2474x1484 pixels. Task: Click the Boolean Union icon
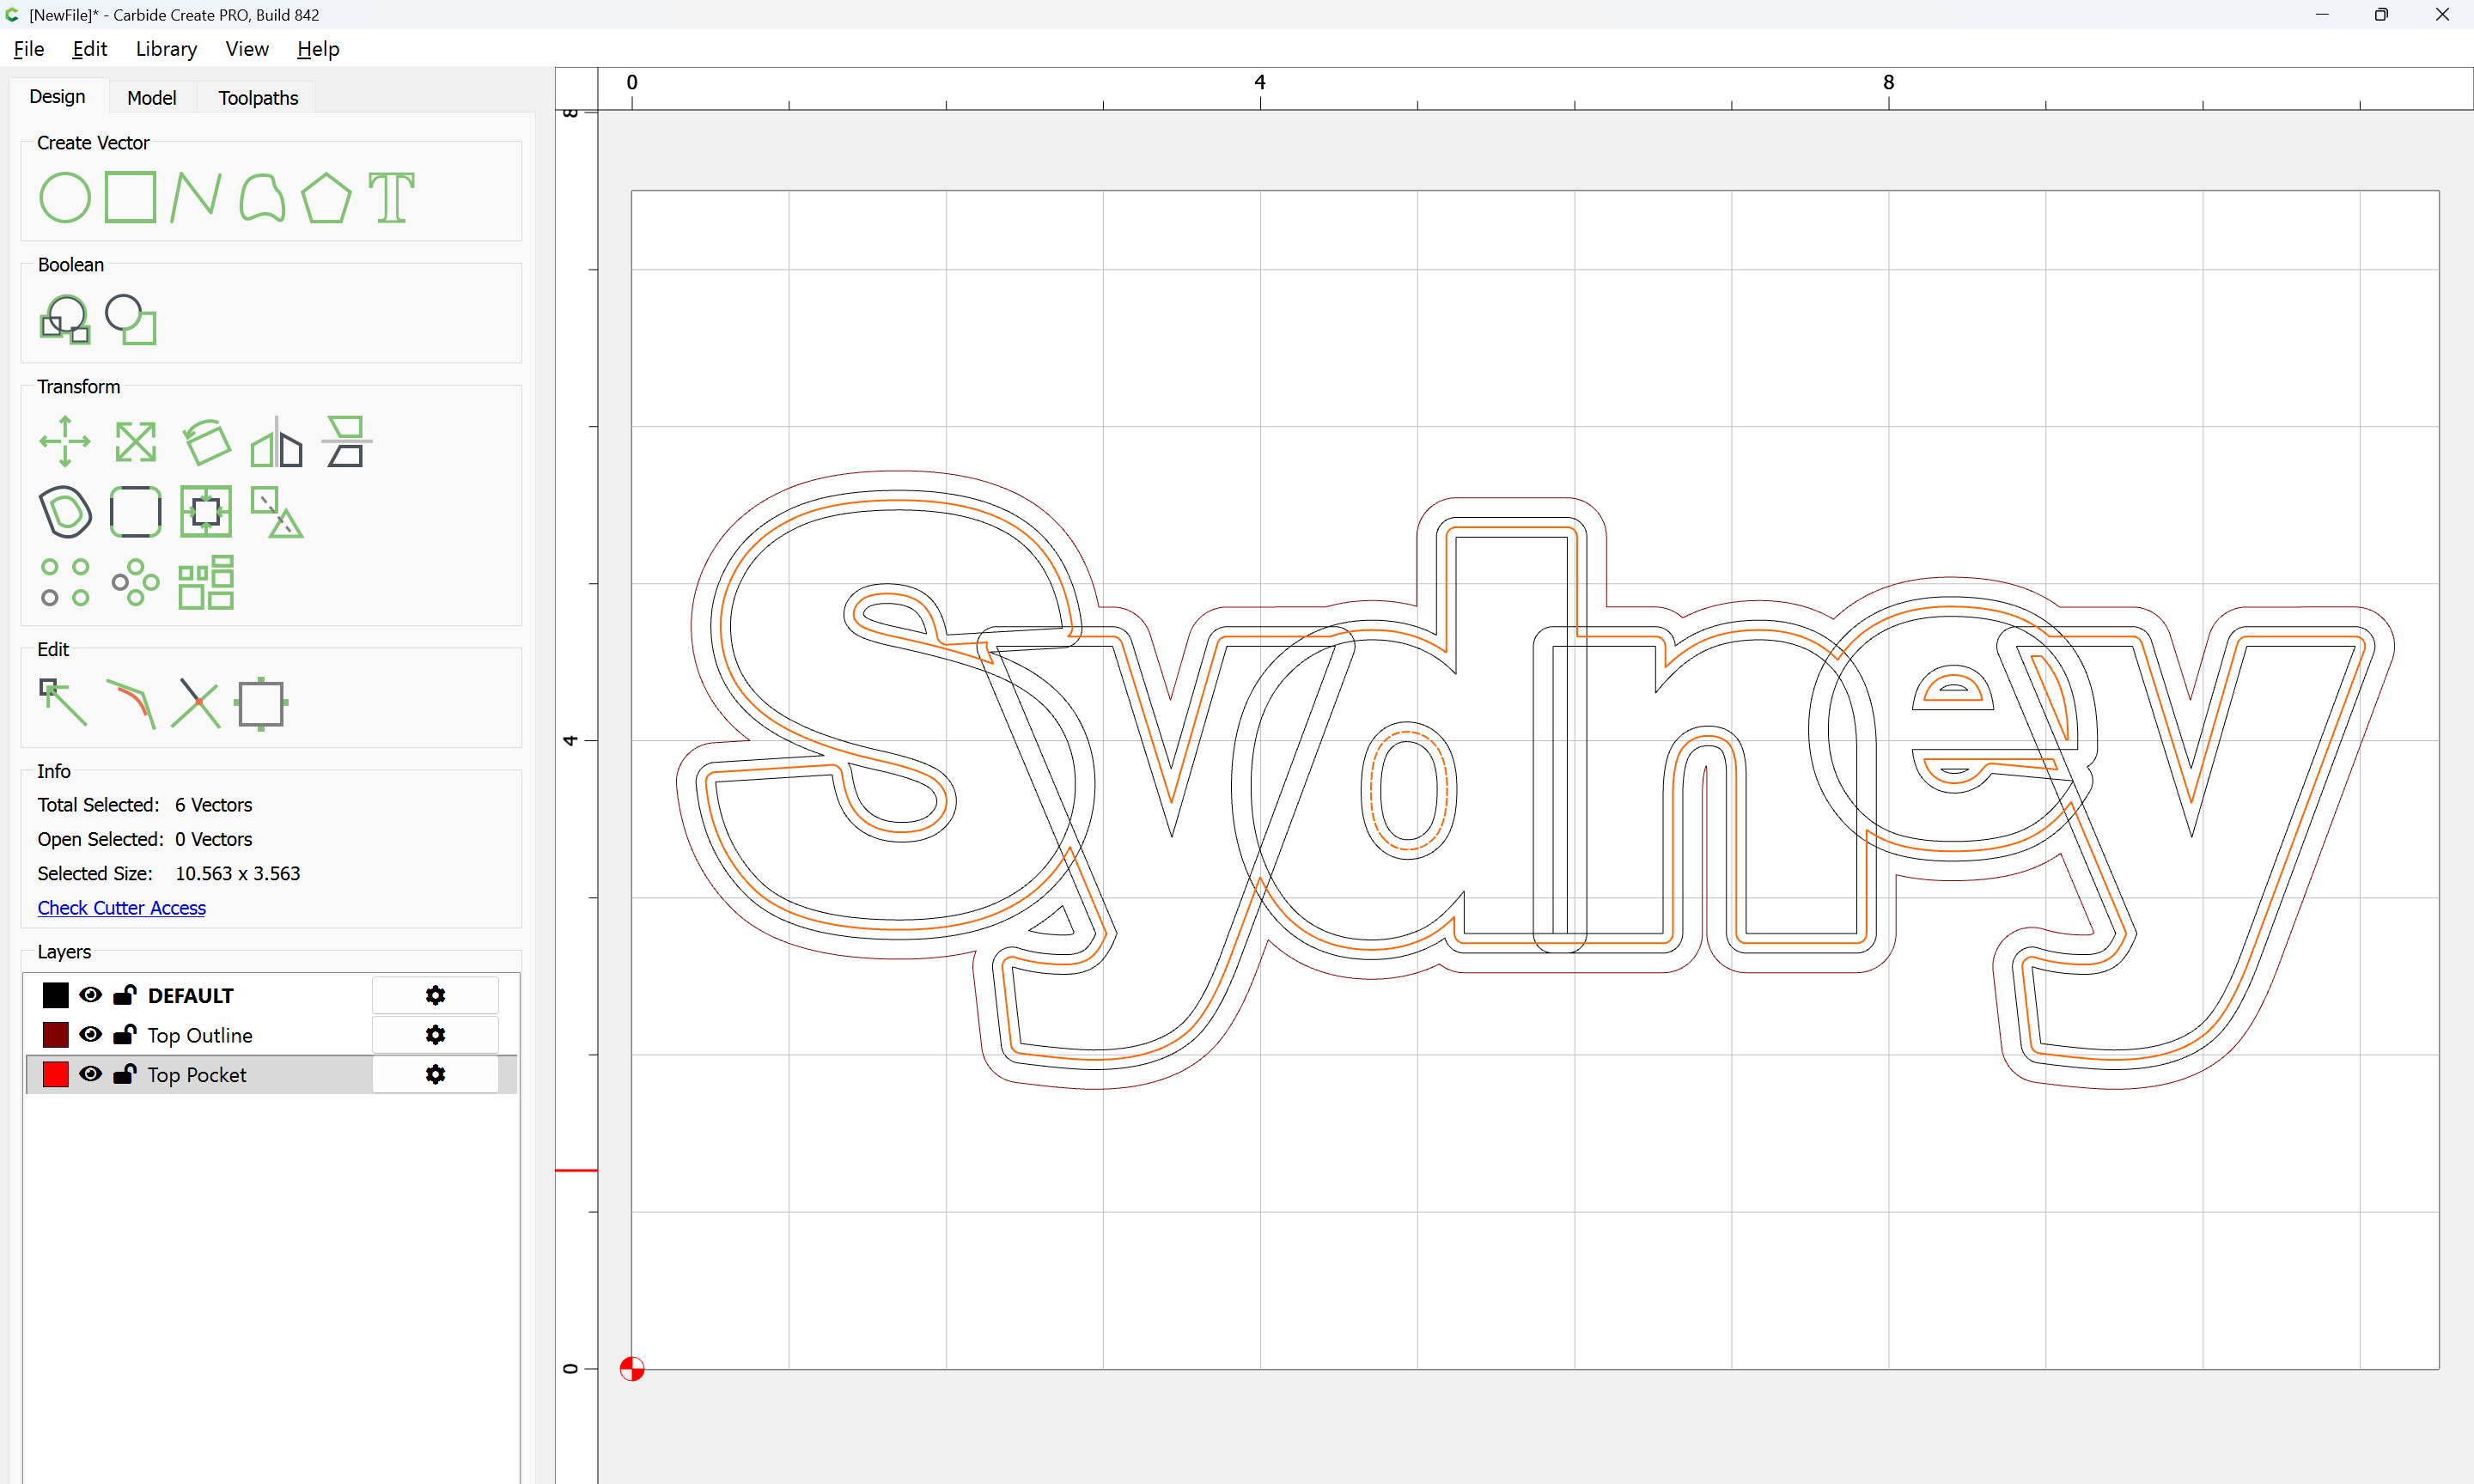point(65,320)
